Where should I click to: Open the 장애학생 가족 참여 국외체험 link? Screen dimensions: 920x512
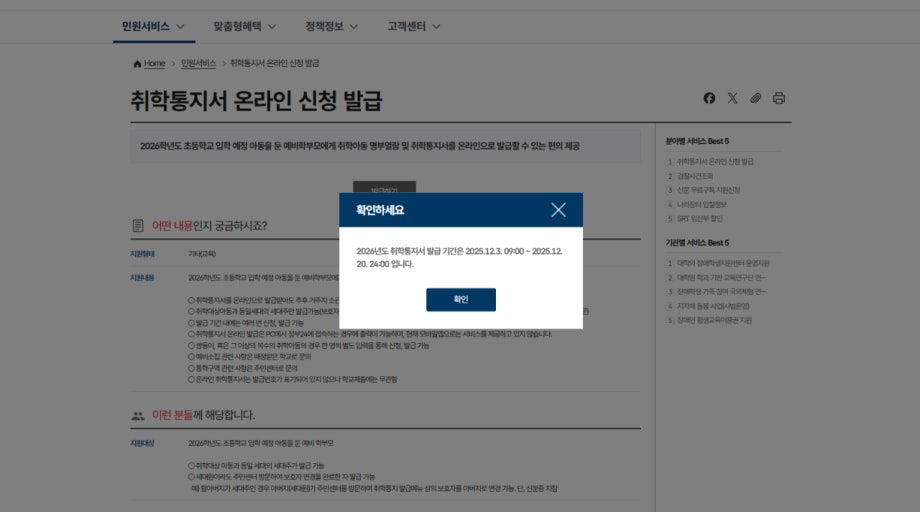click(722, 291)
